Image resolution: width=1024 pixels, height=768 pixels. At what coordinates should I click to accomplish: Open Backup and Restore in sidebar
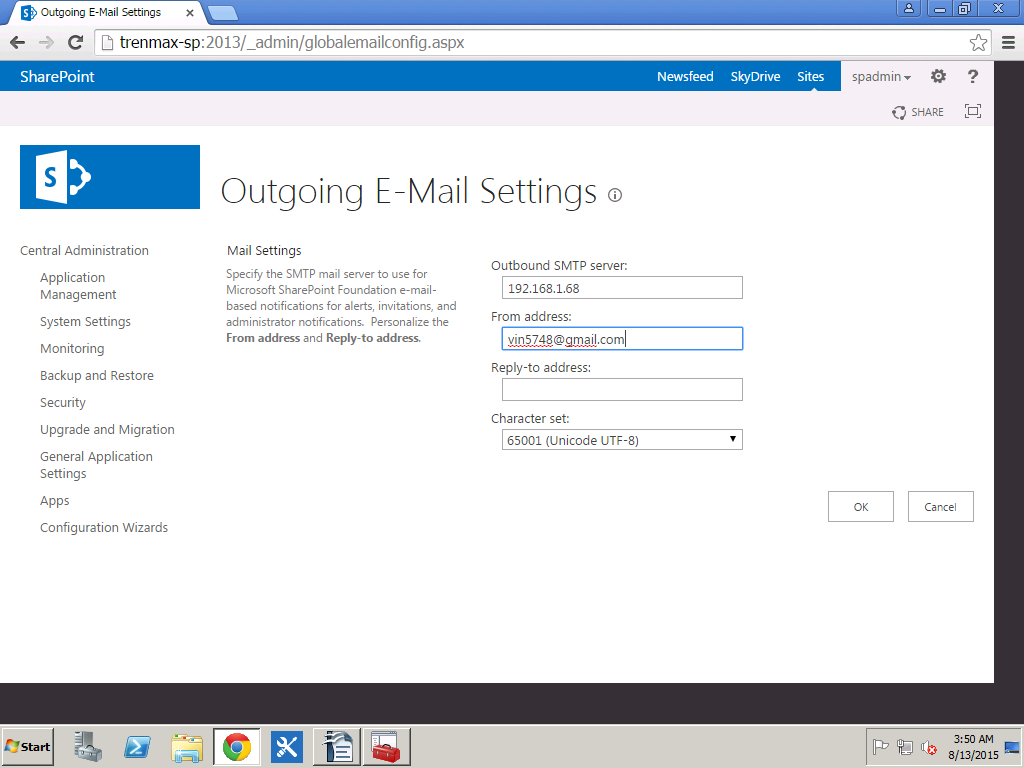pos(97,376)
